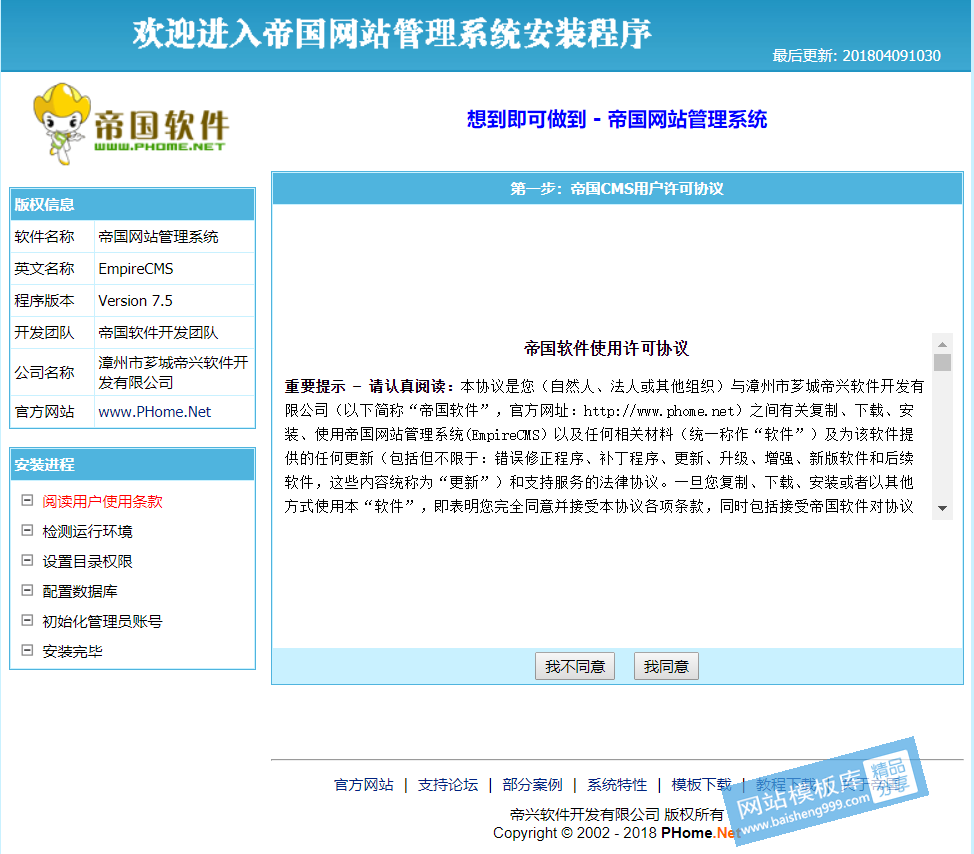Screen dimensions: 974x854
Task: Click the box icon beside 配置数据库
Action: pos(27,590)
